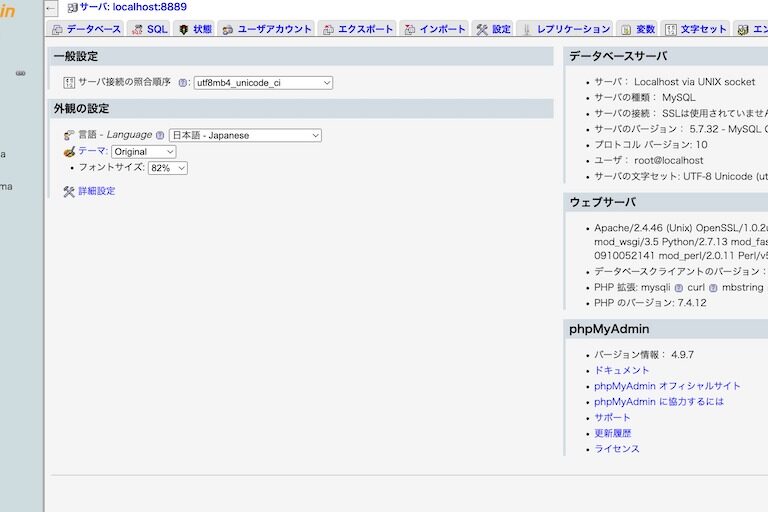Screen dimensions: 768x512
Task: Click the replication tab icon
Action: pos(527,30)
